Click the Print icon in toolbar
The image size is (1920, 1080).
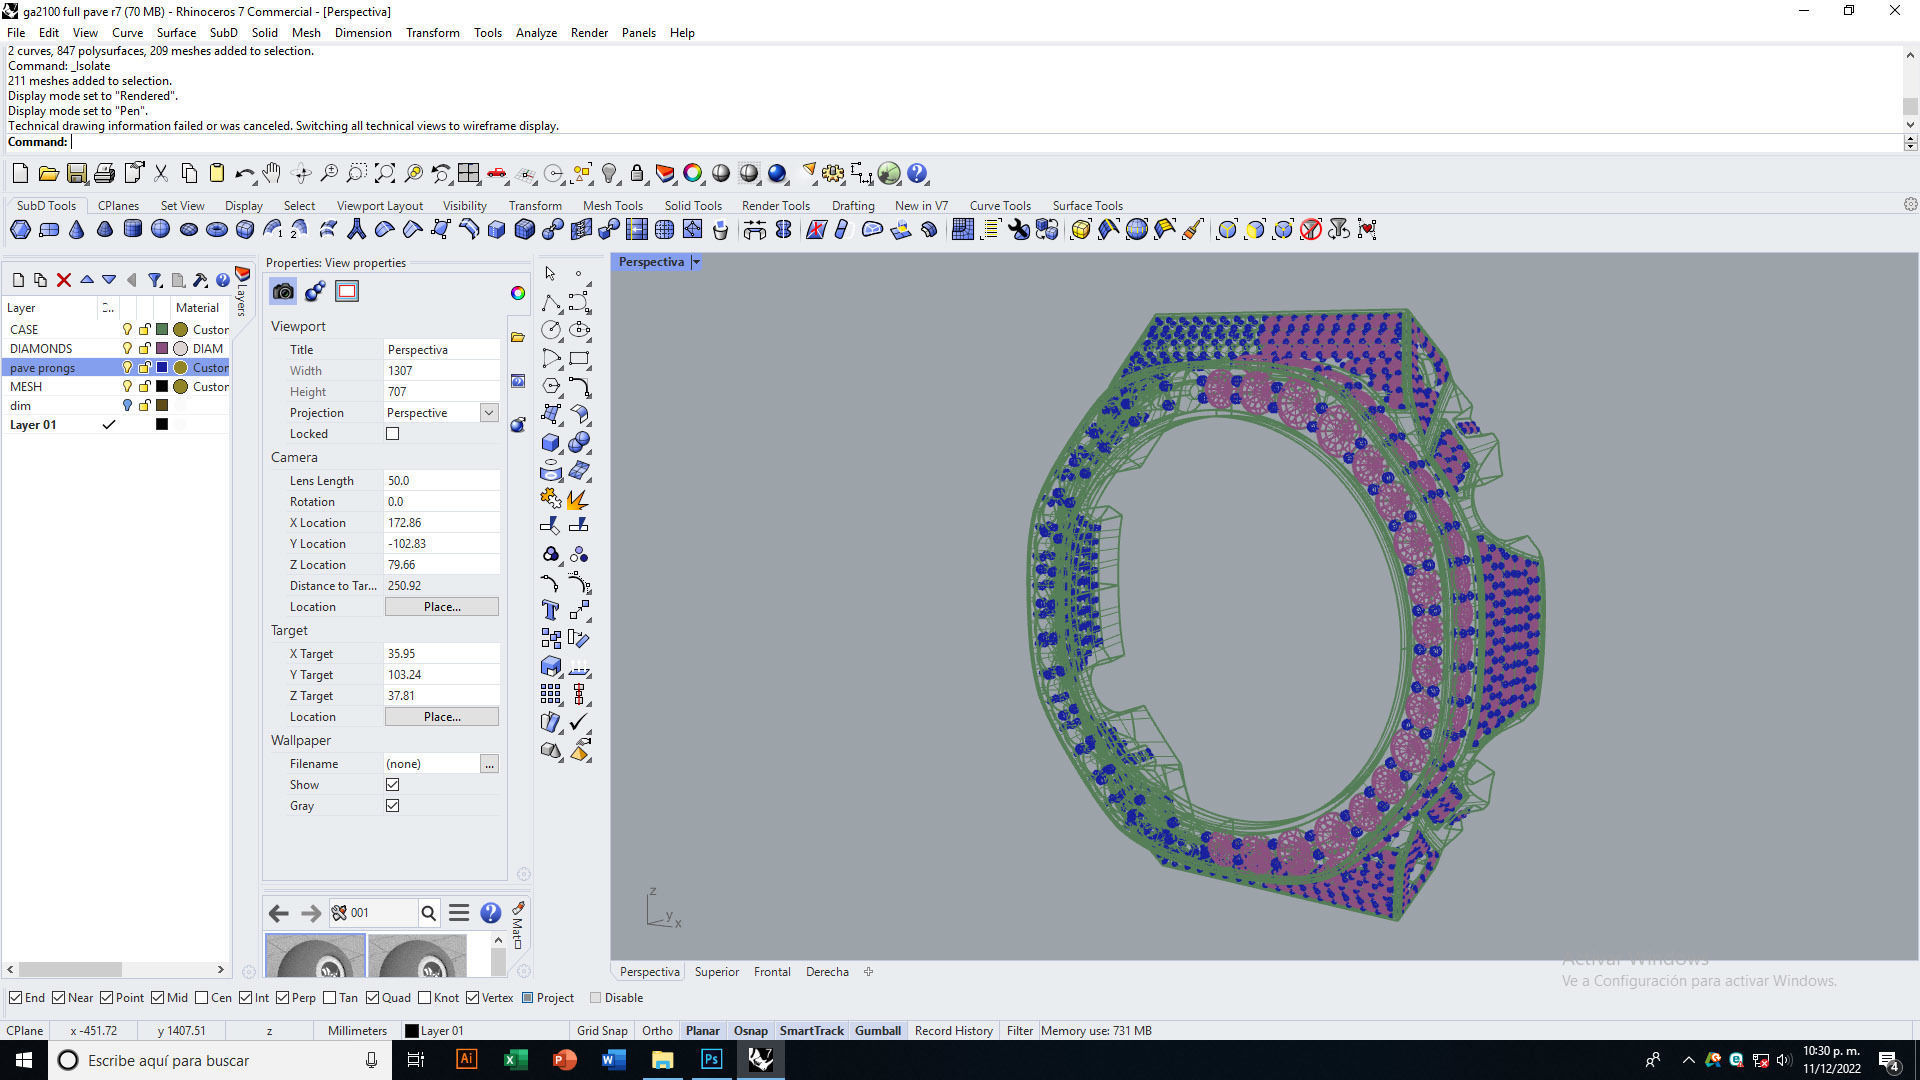point(104,174)
